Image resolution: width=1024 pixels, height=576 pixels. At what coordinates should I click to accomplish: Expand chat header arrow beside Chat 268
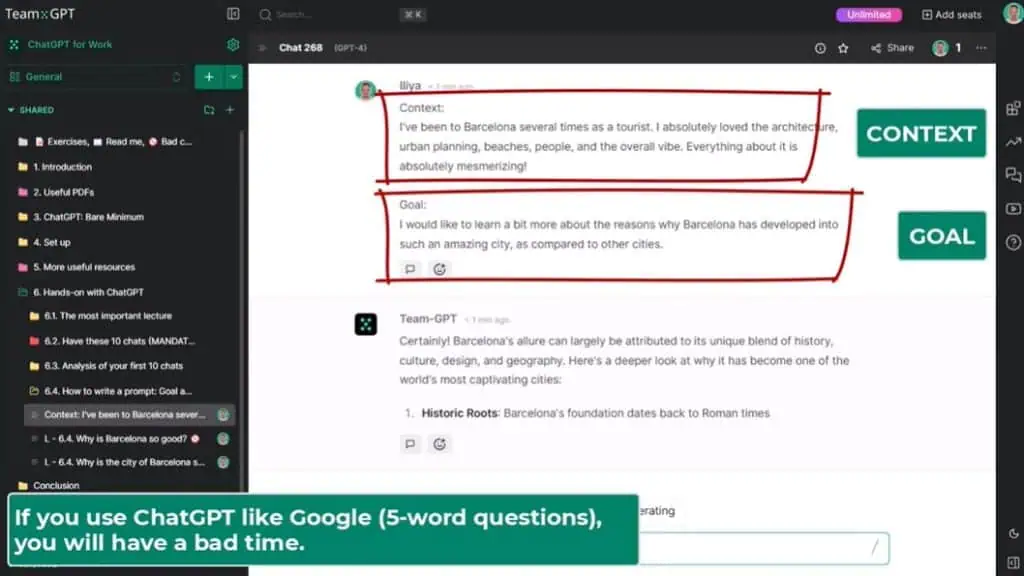pyautogui.click(x=263, y=48)
